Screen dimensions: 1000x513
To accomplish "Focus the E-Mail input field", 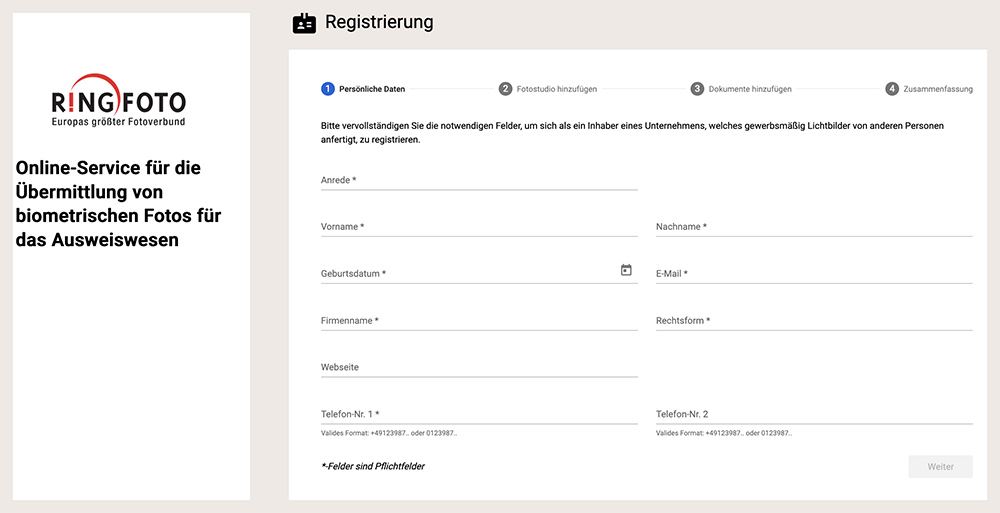I will pos(814,273).
